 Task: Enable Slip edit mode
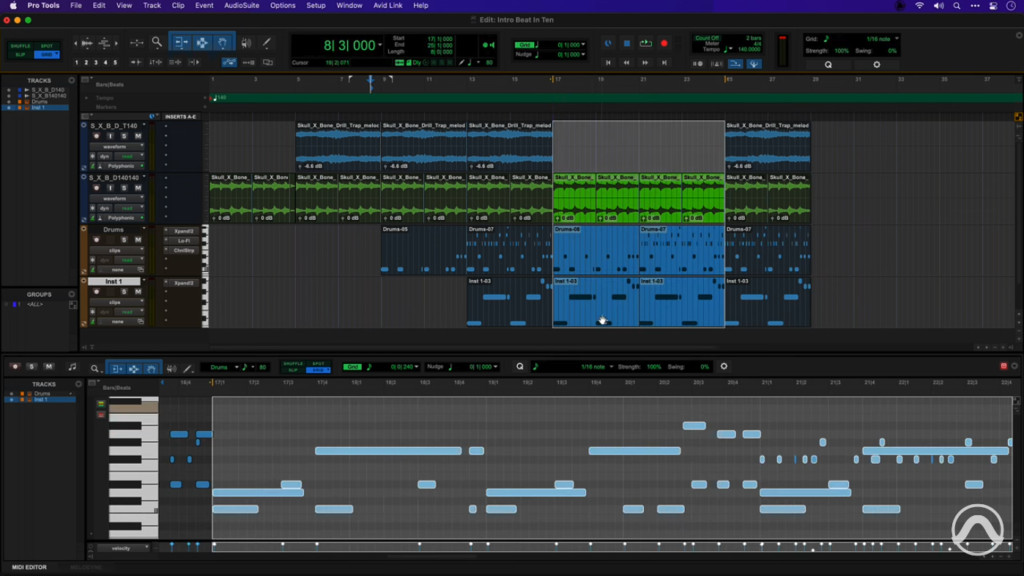click(20, 54)
